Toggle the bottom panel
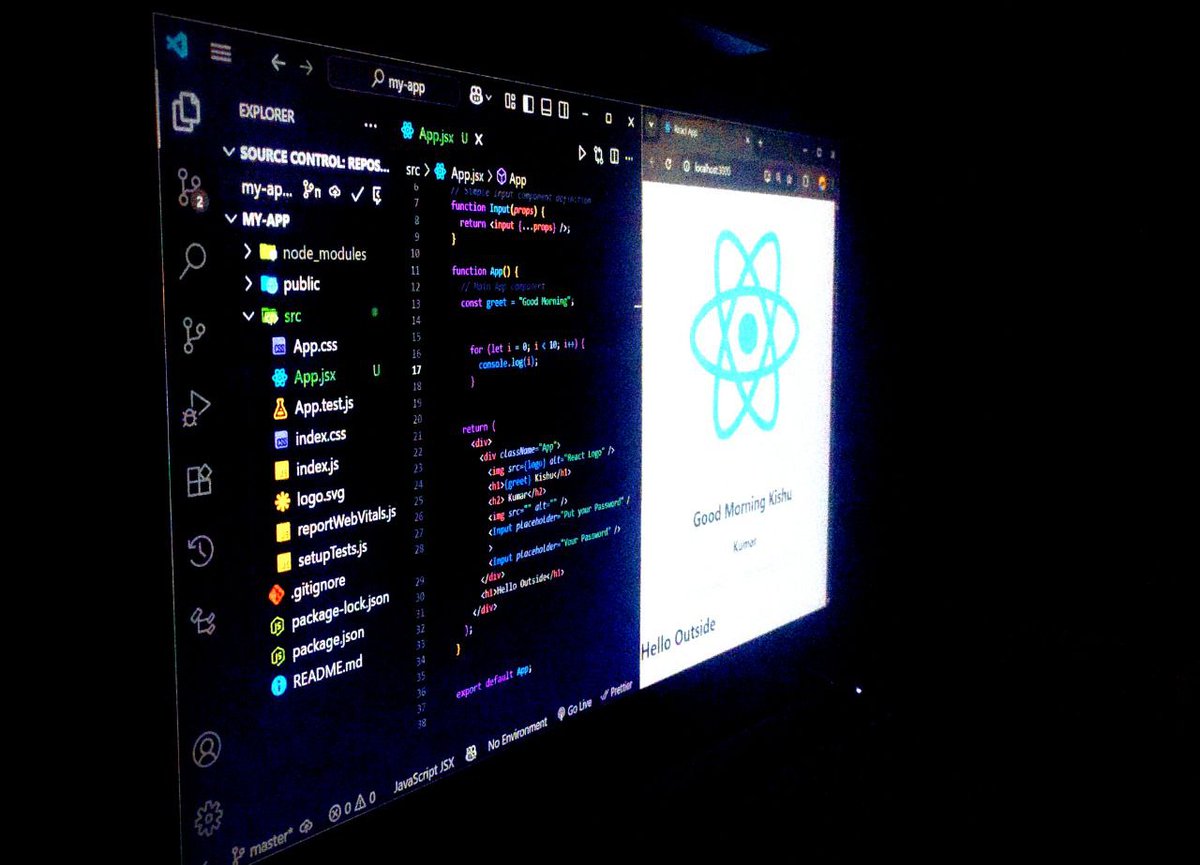The width and height of the screenshot is (1200, 865). coord(547,105)
